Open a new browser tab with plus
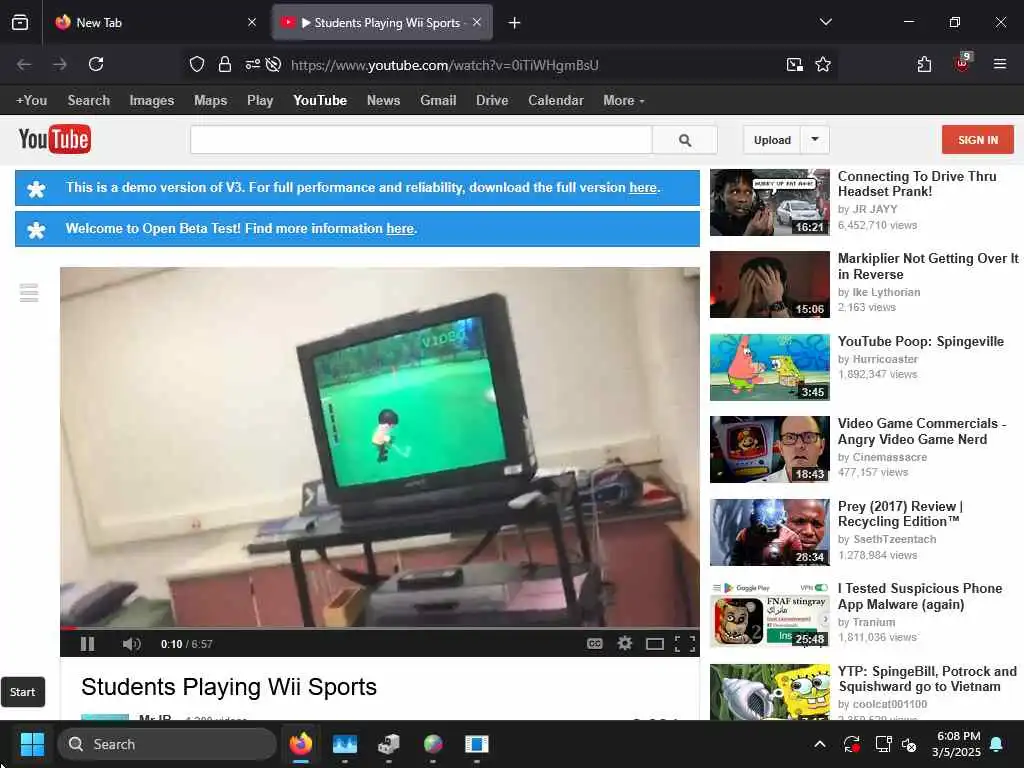This screenshot has height=768, width=1024. point(515,23)
